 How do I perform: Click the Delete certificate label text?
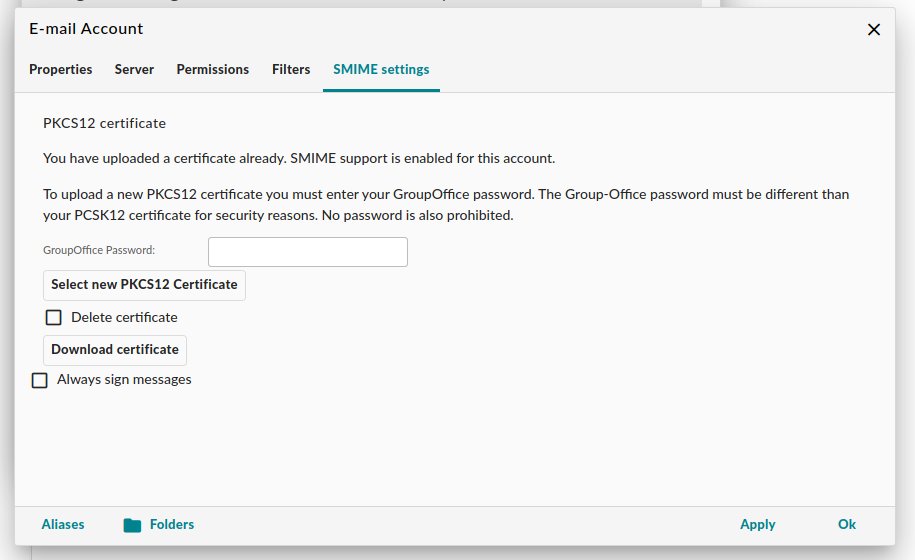coord(124,317)
